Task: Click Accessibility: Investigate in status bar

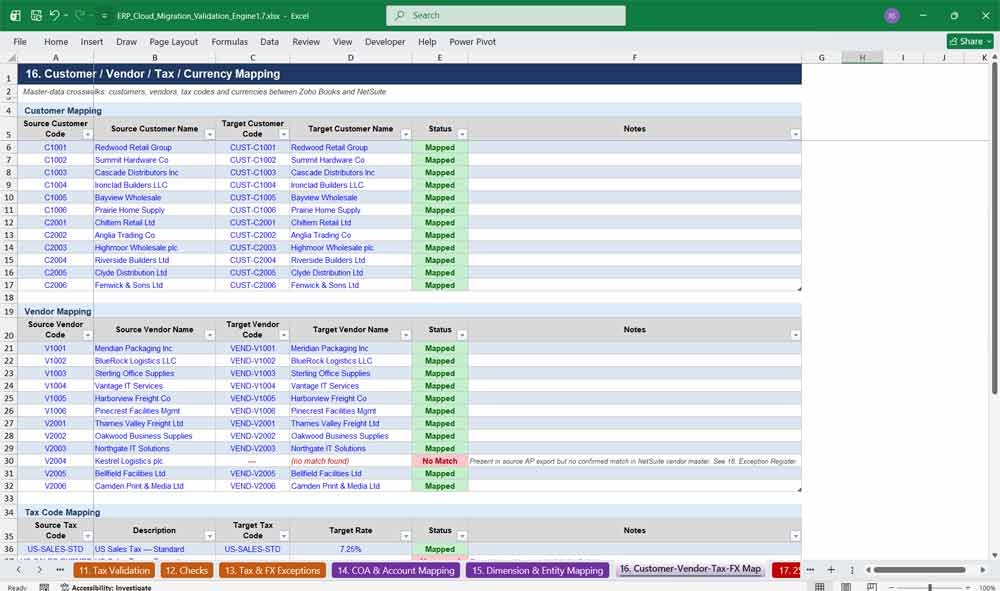Action: pos(106,587)
